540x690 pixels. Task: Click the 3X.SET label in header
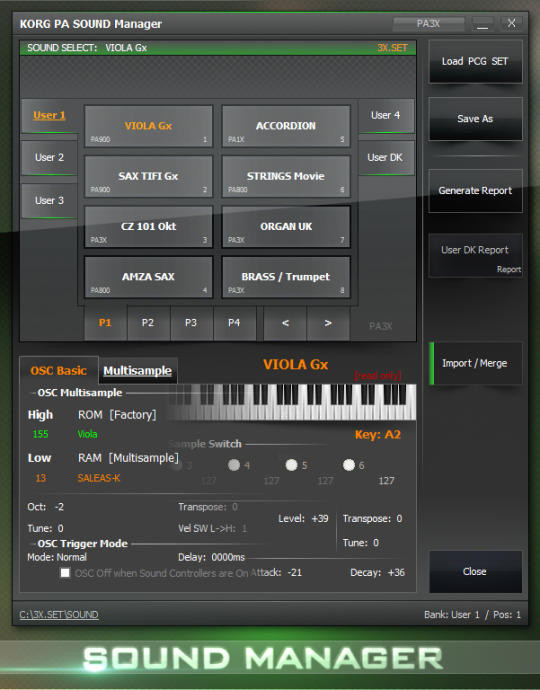(x=393, y=48)
